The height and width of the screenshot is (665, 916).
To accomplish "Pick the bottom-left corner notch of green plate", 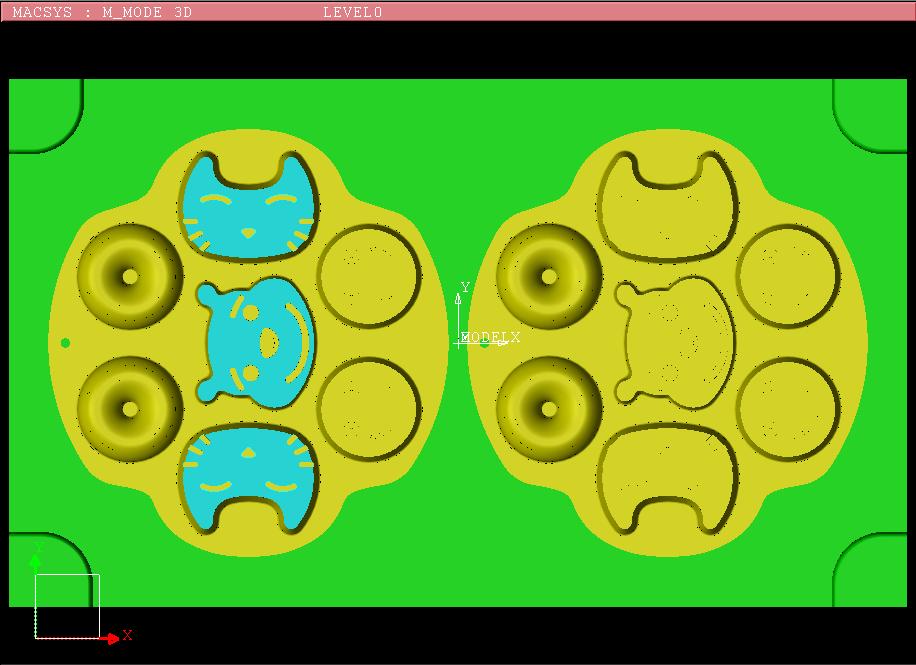I will point(50,570).
